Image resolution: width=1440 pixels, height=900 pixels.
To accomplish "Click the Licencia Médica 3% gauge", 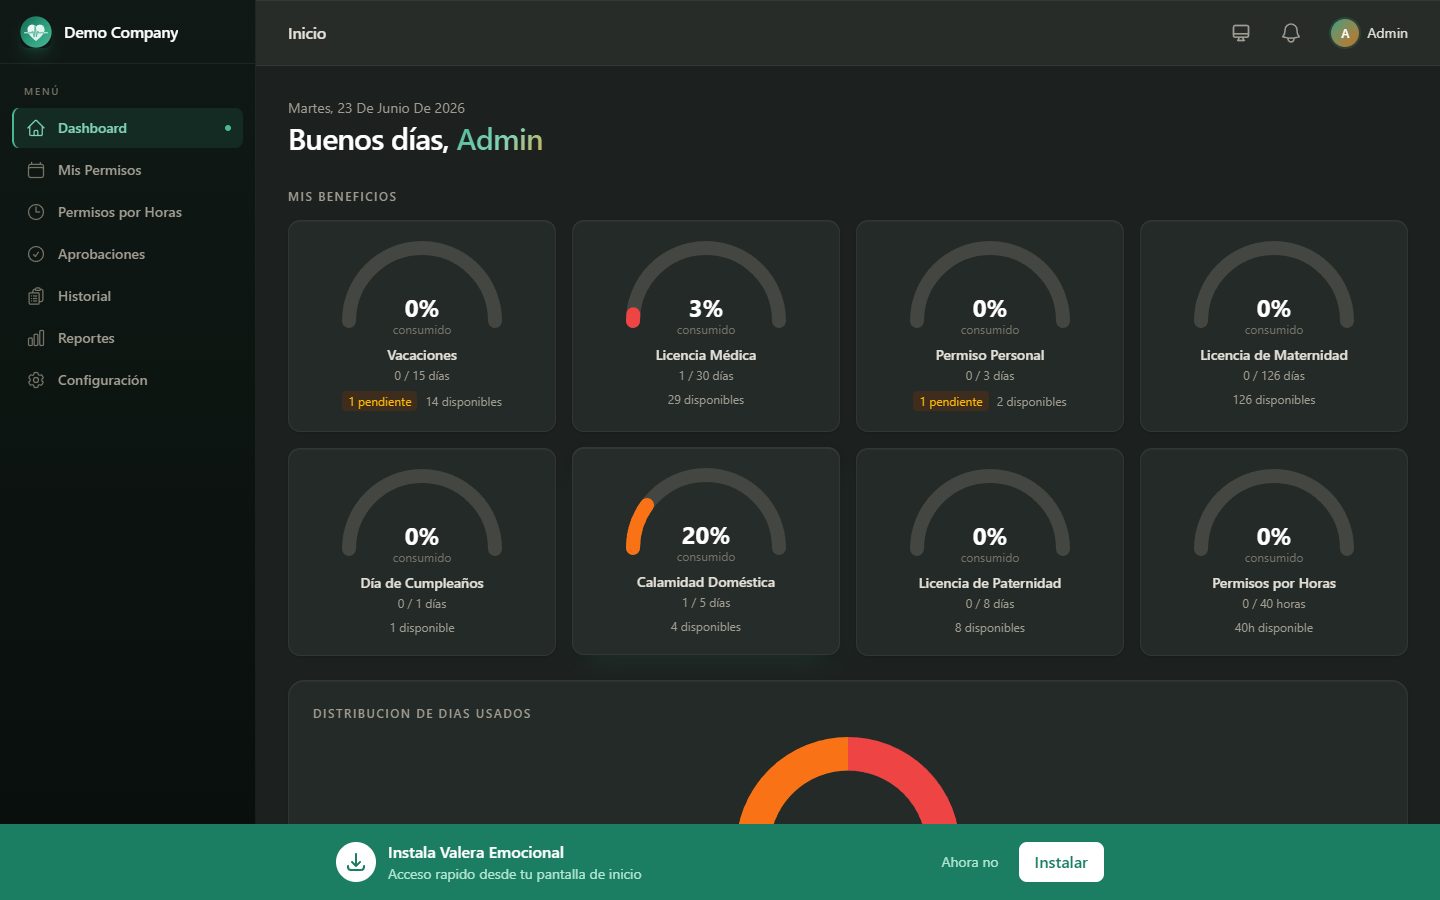I will click(x=706, y=285).
